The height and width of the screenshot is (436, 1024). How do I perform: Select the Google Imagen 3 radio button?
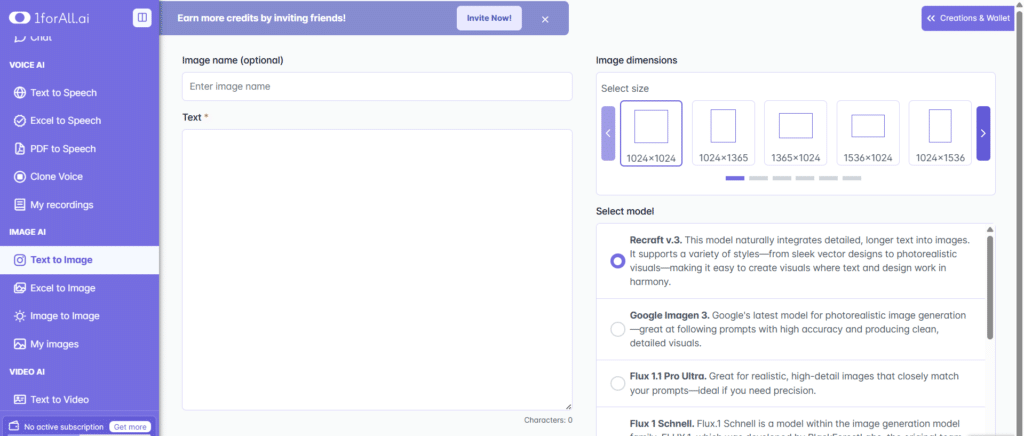(x=617, y=329)
